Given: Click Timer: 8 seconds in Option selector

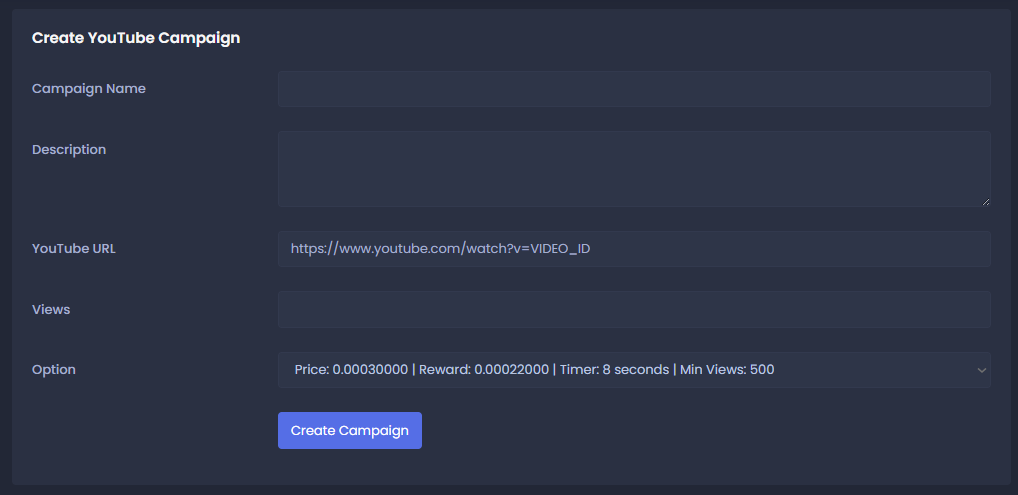Looking at the screenshot, I should [x=614, y=370].
